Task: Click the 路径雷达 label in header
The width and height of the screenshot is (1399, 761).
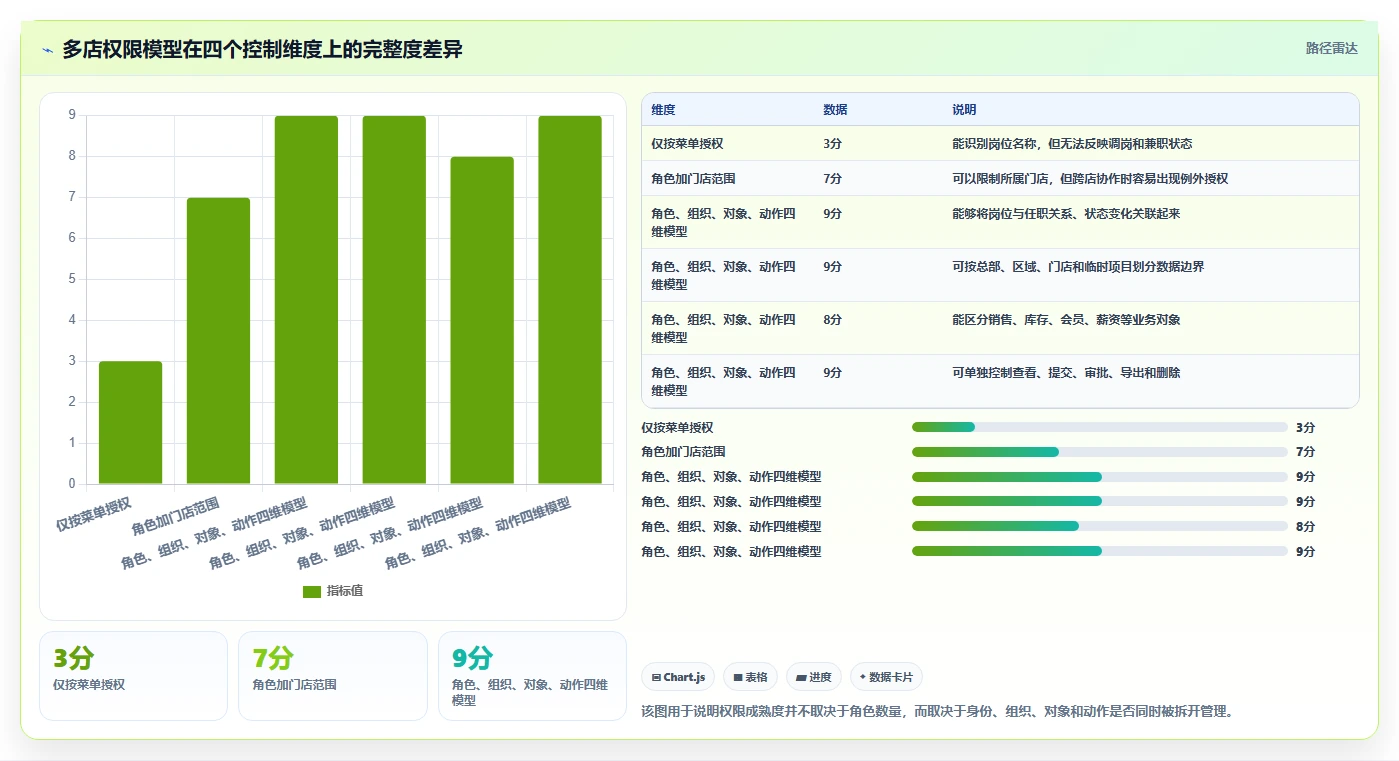Action: (1331, 48)
